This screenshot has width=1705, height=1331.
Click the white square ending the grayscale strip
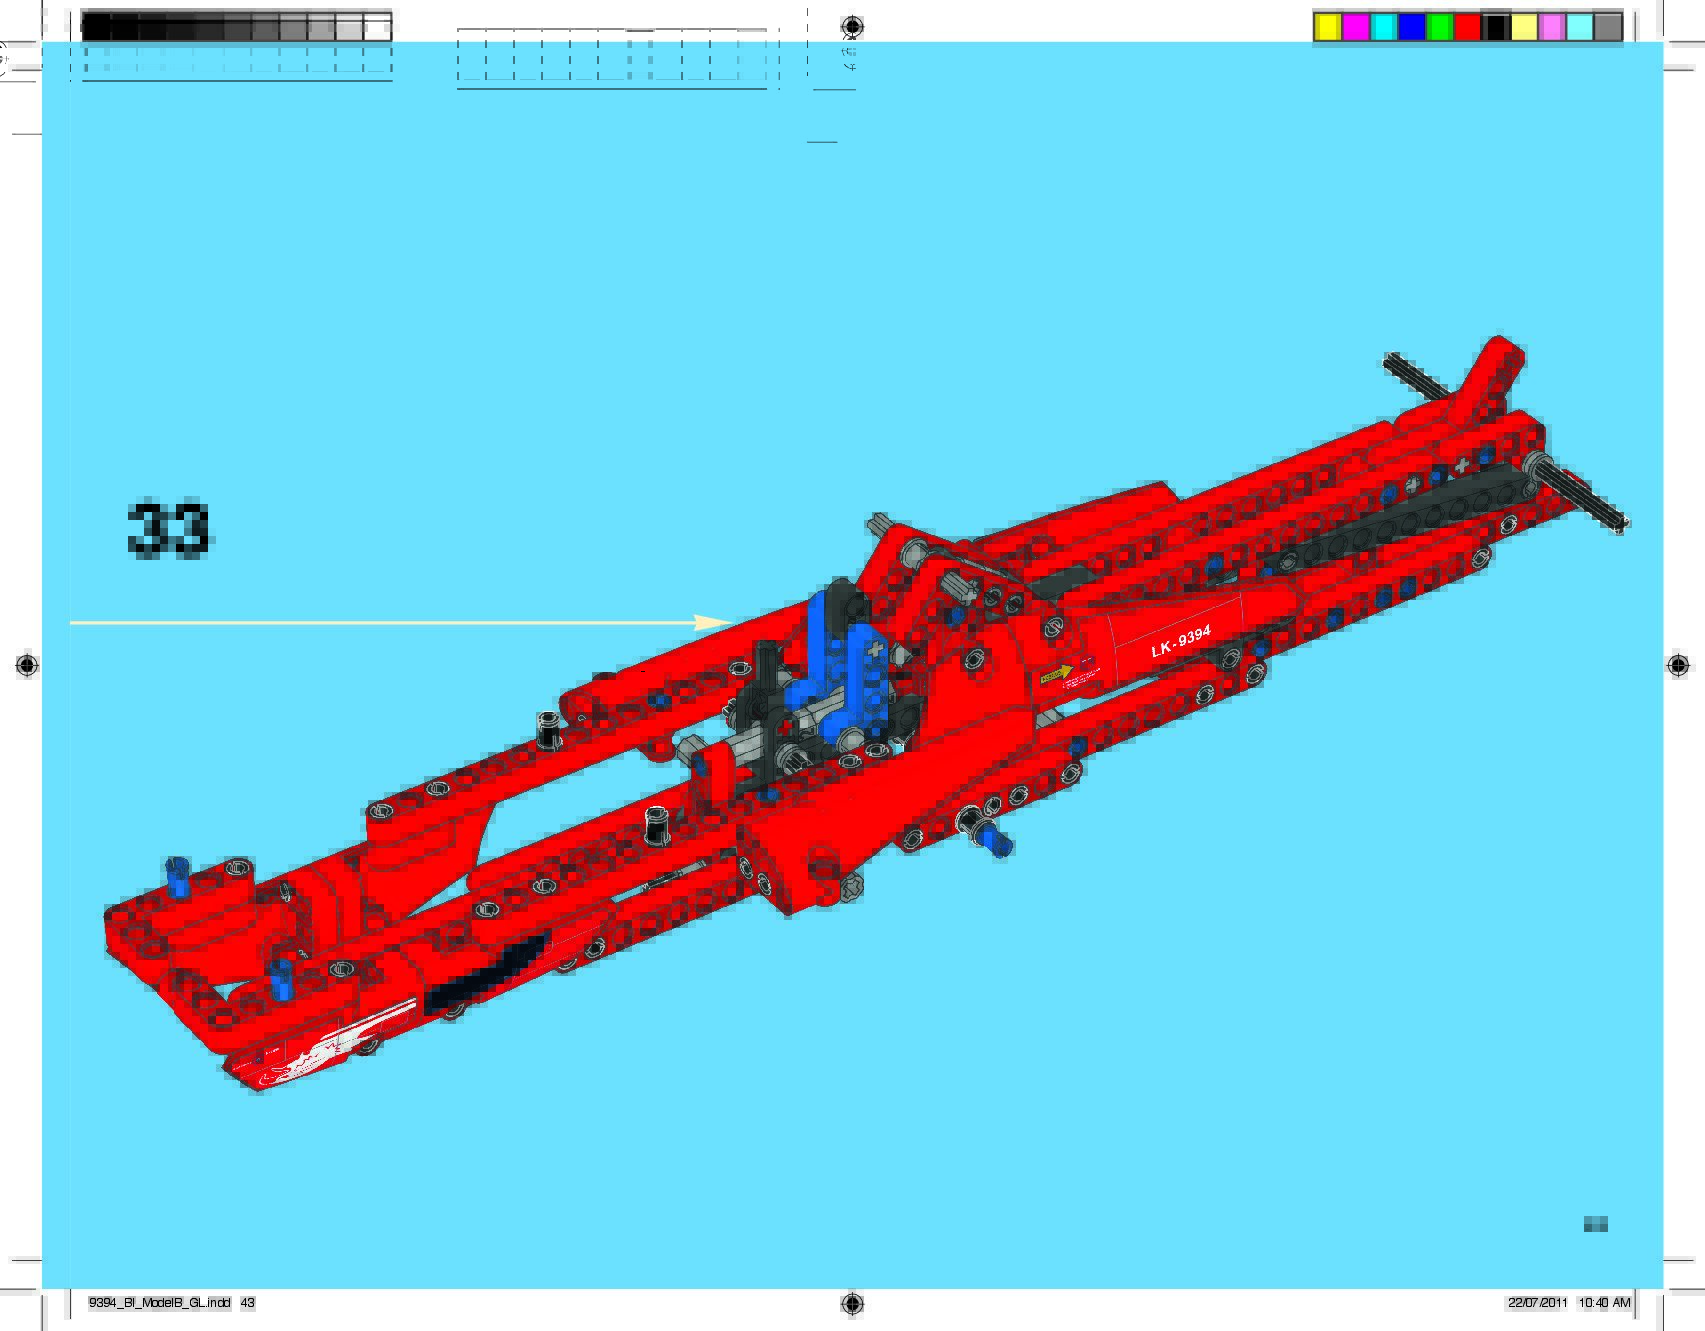pyautogui.click(x=378, y=28)
